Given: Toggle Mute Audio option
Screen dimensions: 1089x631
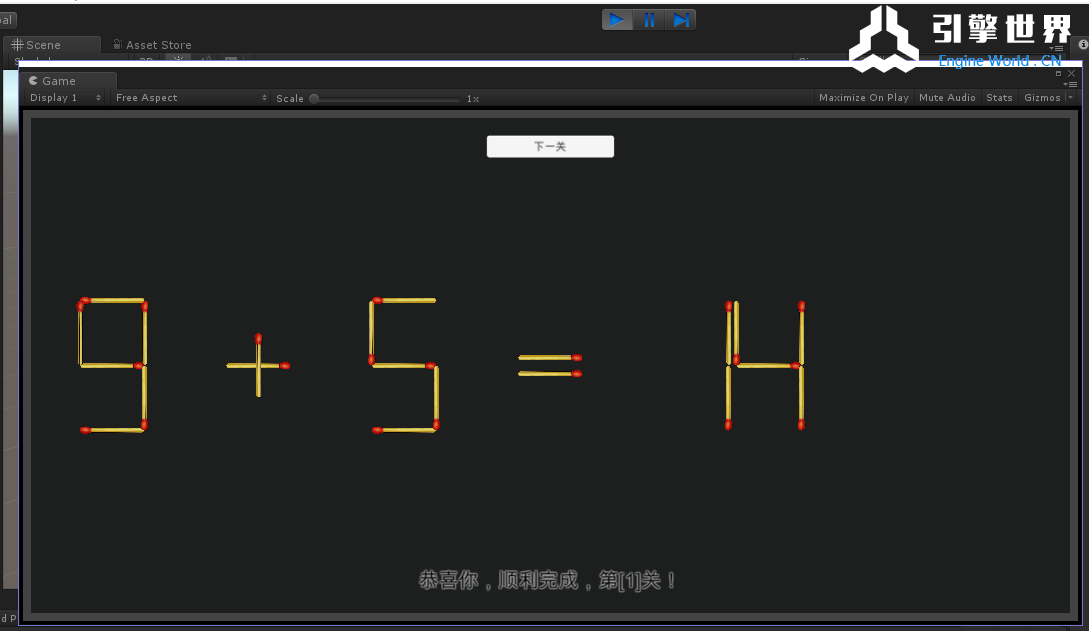Looking at the screenshot, I should [947, 98].
